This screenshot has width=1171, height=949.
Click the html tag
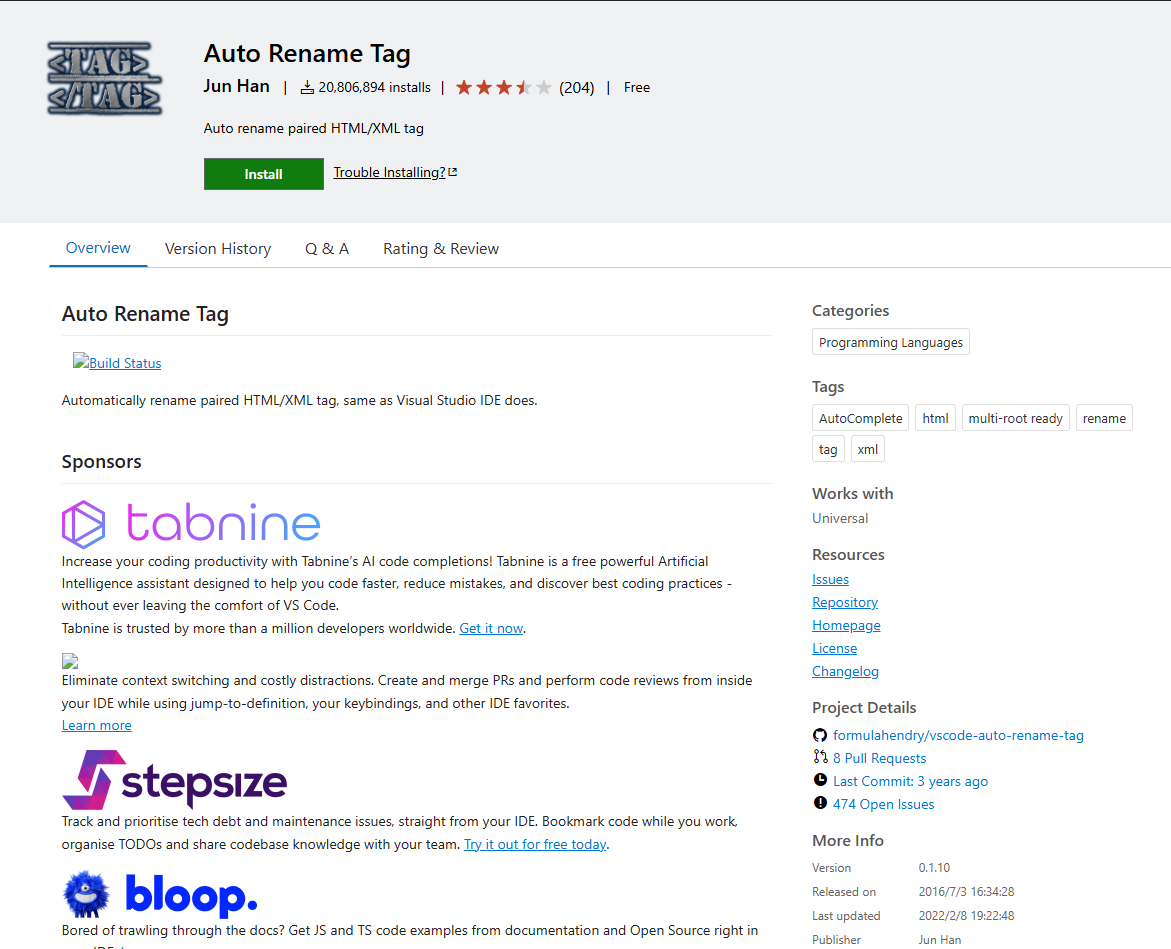click(935, 418)
